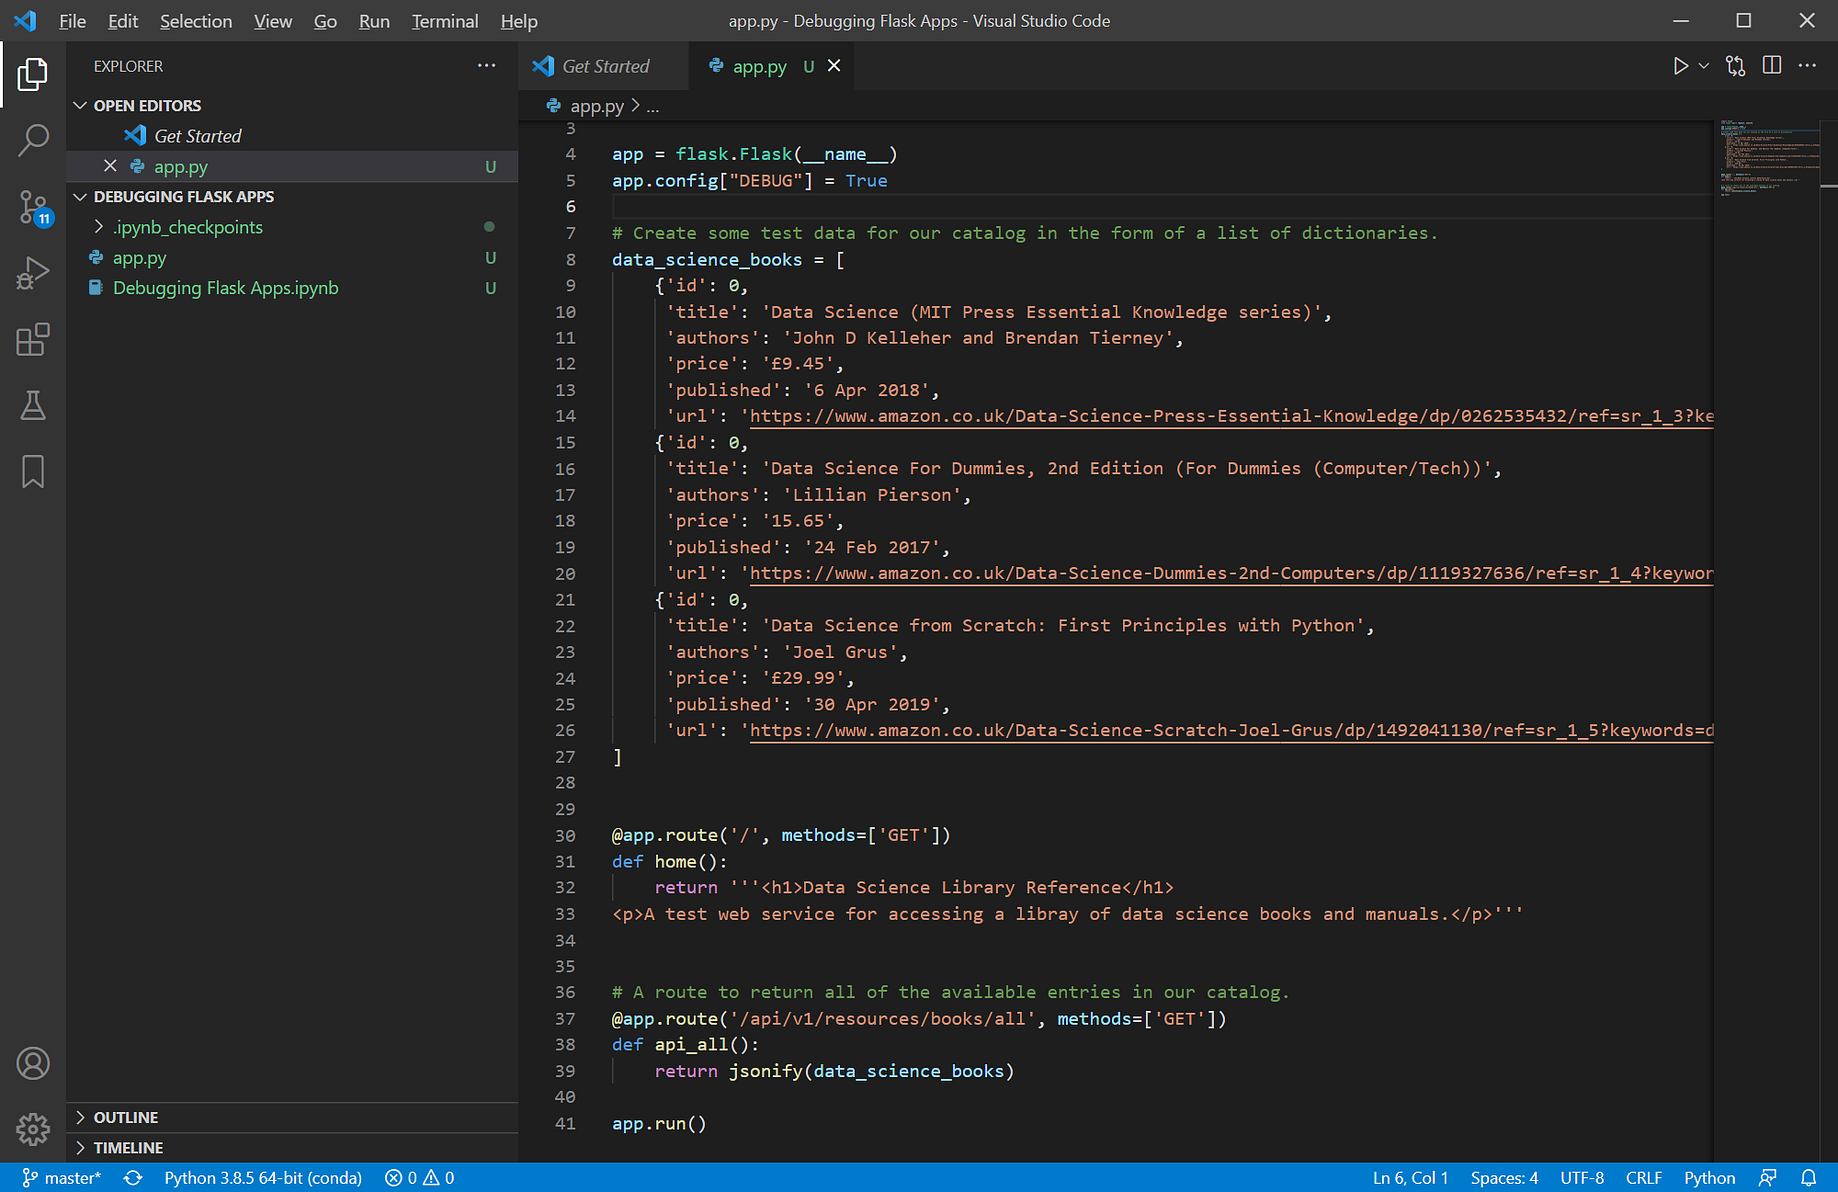Expand the Timeline panel
The height and width of the screenshot is (1192, 1838).
(128, 1148)
